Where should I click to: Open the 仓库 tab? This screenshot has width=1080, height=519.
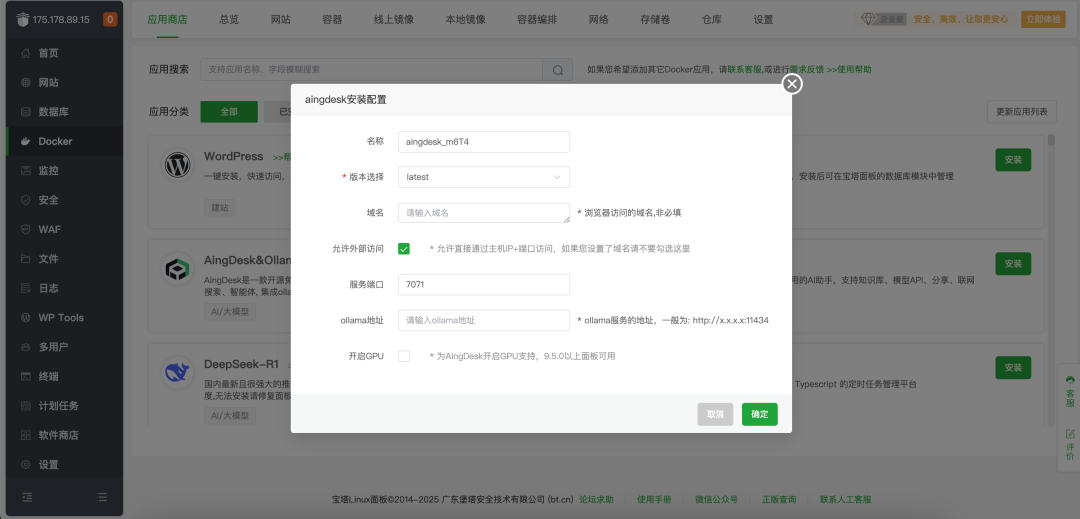712,19
